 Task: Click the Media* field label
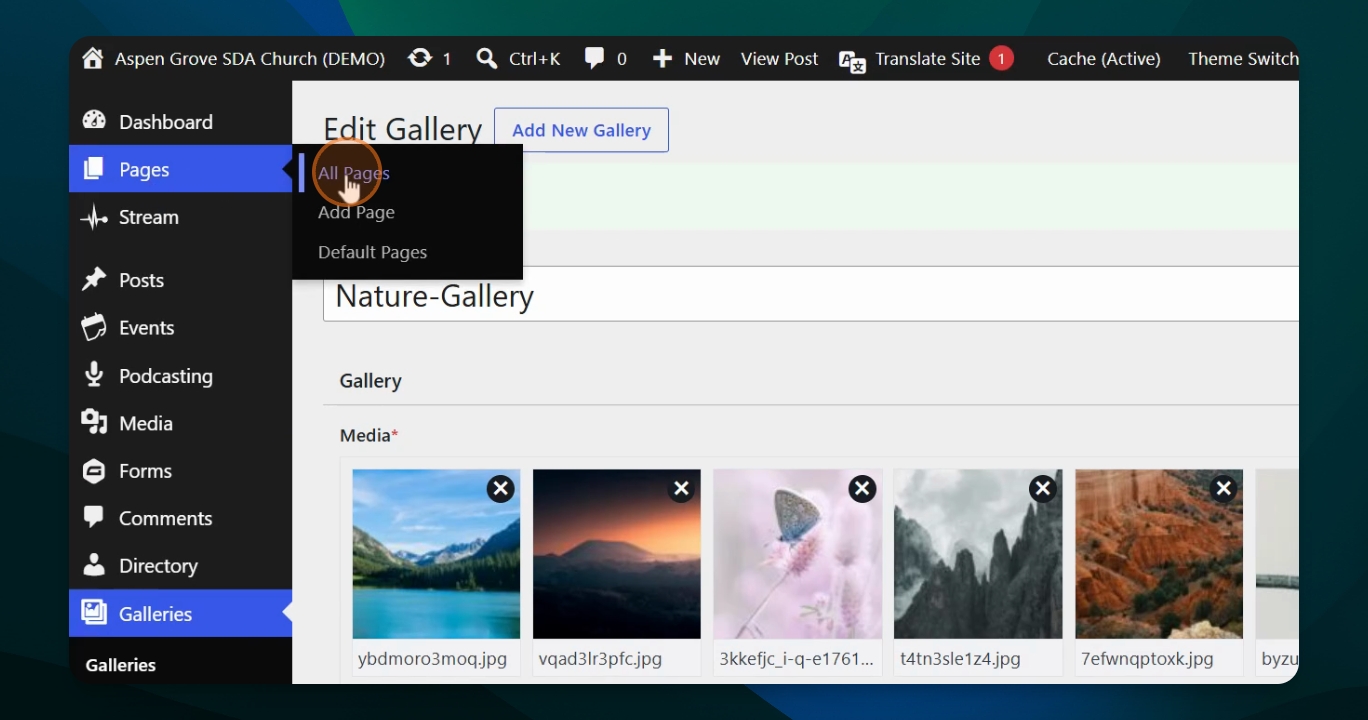369,435
